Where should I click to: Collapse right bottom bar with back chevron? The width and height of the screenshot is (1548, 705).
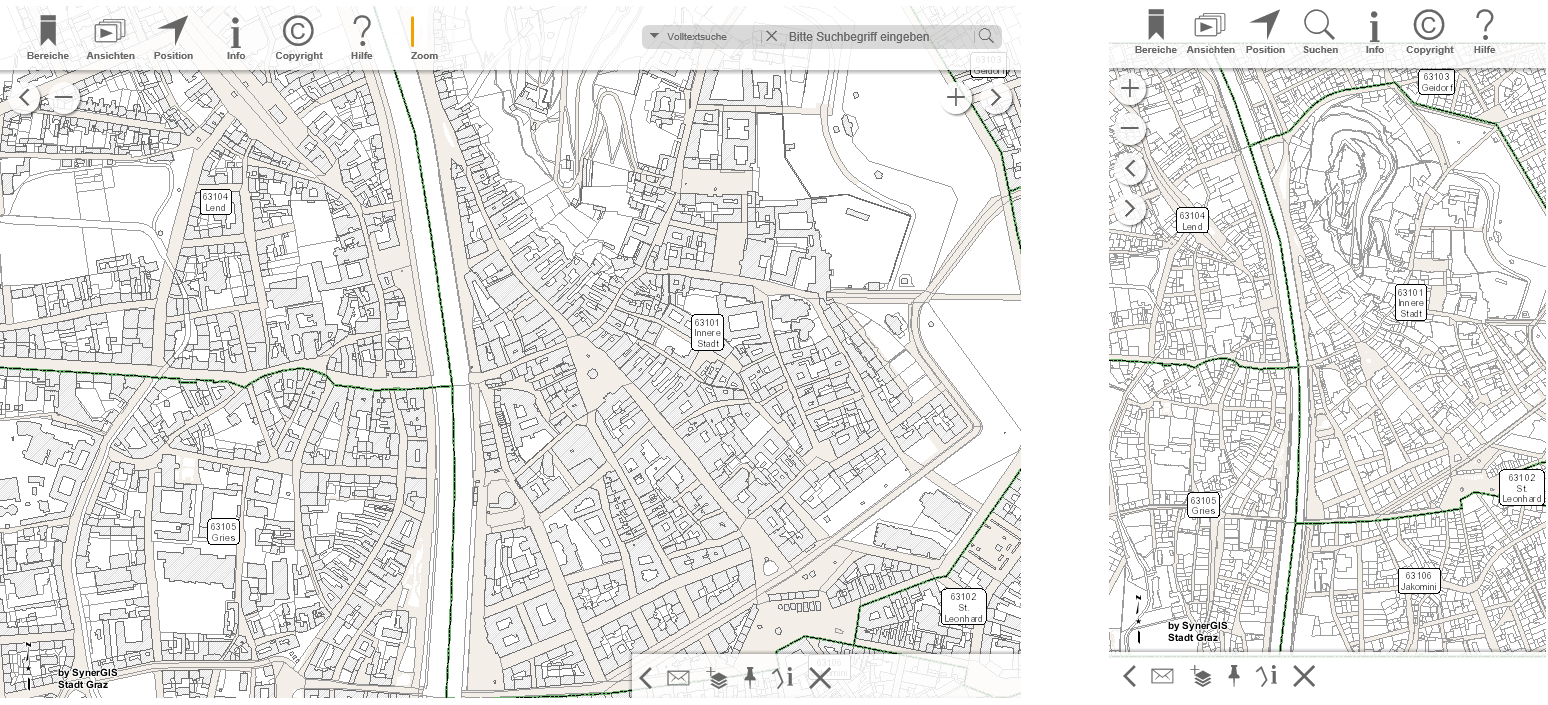[x=1130, y=676]
